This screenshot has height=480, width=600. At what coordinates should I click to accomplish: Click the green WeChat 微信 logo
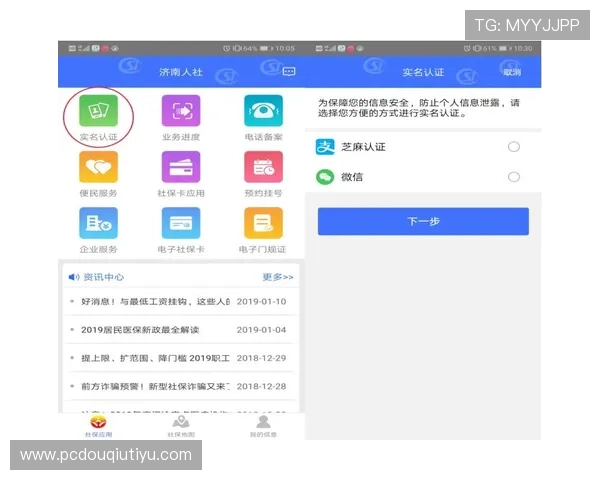point(325,177)
